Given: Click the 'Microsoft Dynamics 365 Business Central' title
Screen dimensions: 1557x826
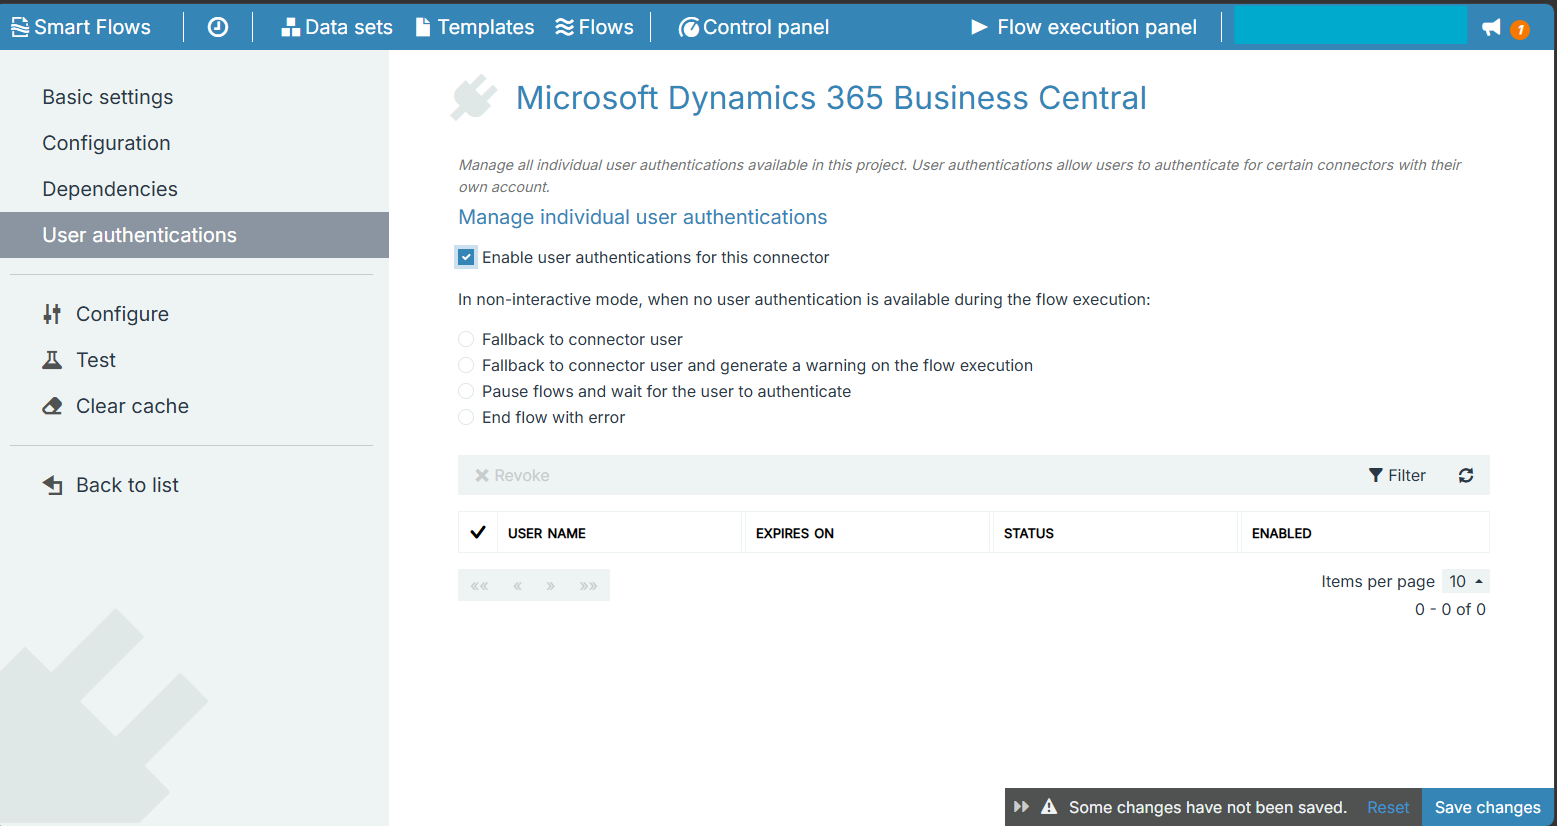Looking at the screenshot, I should (831, 98).
